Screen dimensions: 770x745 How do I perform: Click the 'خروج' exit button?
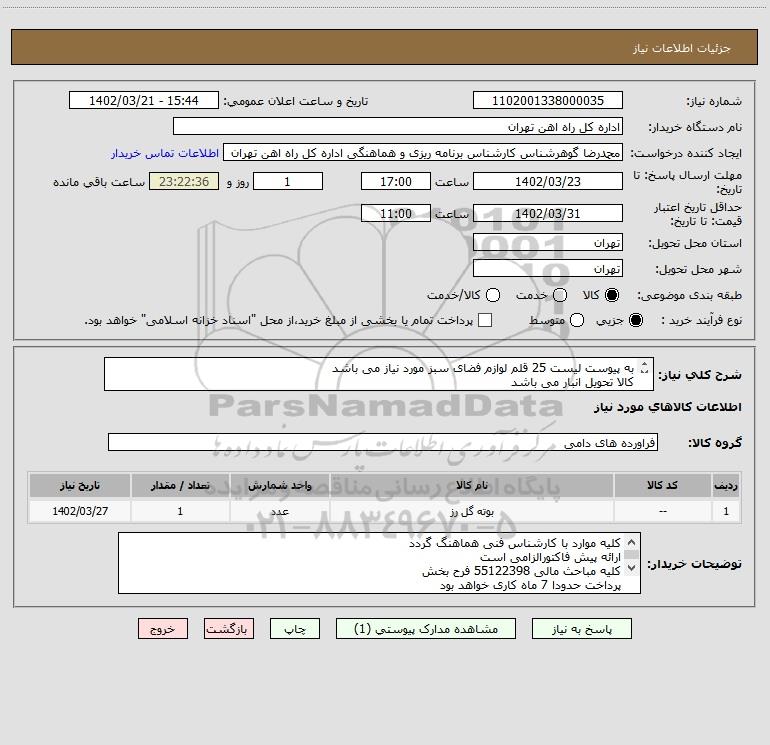(163, 629)
